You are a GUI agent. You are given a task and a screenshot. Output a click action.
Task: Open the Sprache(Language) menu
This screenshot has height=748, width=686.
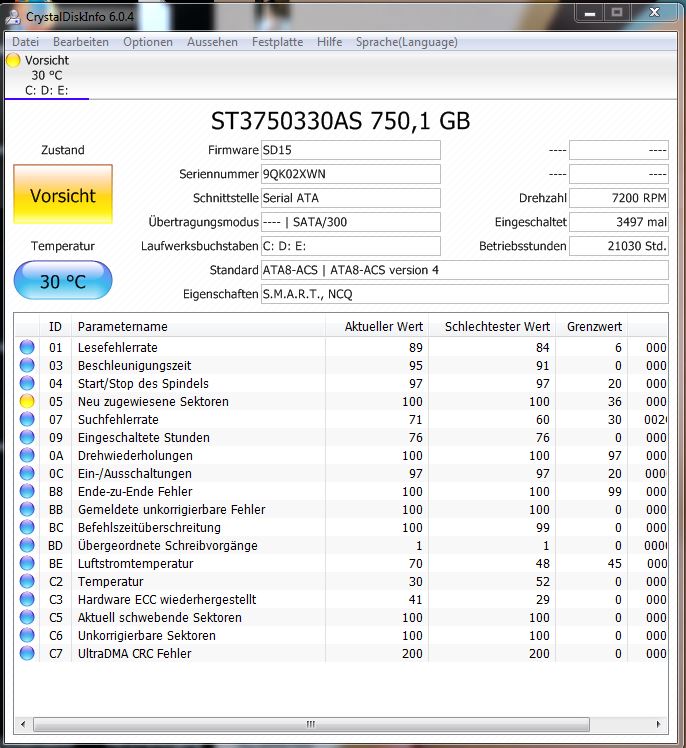click(406, 42)
